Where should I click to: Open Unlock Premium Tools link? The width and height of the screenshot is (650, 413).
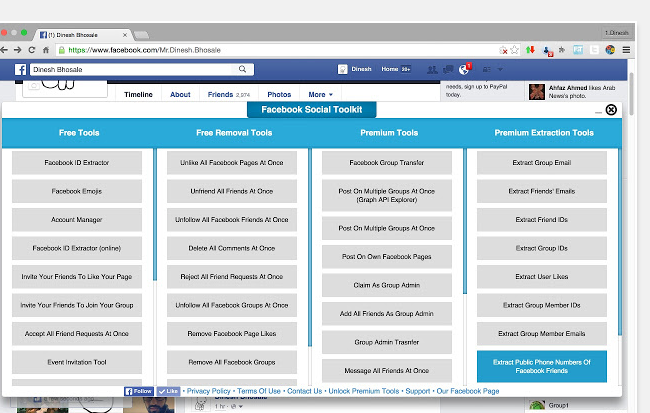click(364, 391)
